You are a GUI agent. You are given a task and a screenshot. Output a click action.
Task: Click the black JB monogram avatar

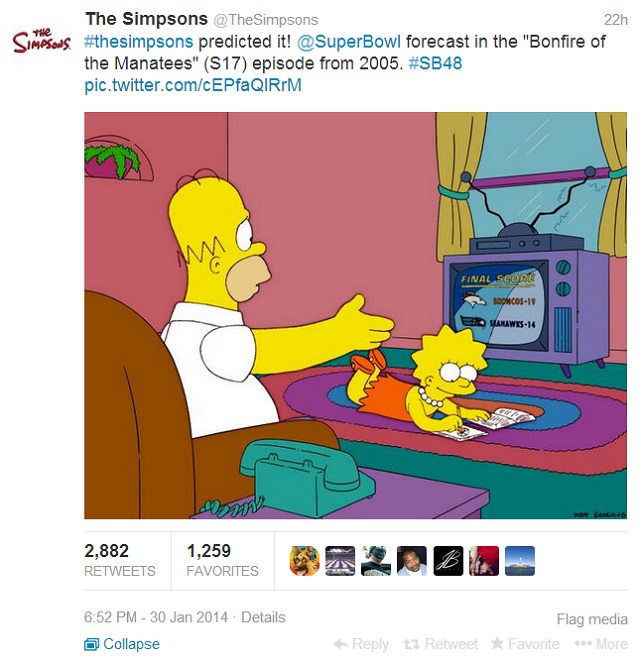tap(448, 561)
